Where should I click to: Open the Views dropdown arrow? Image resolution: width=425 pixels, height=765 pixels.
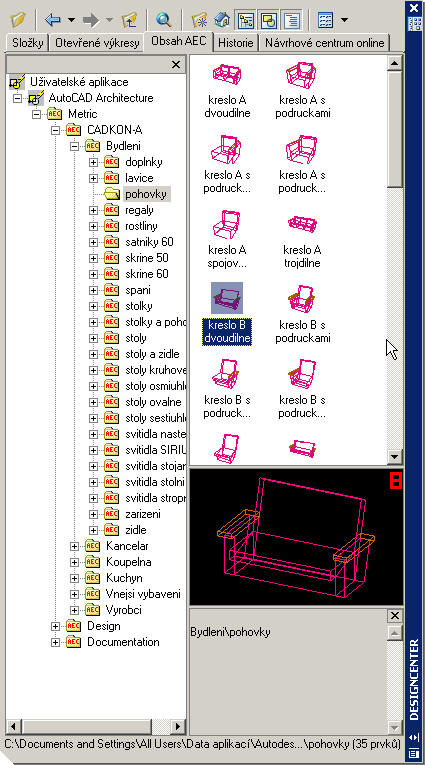pos(344,20)
